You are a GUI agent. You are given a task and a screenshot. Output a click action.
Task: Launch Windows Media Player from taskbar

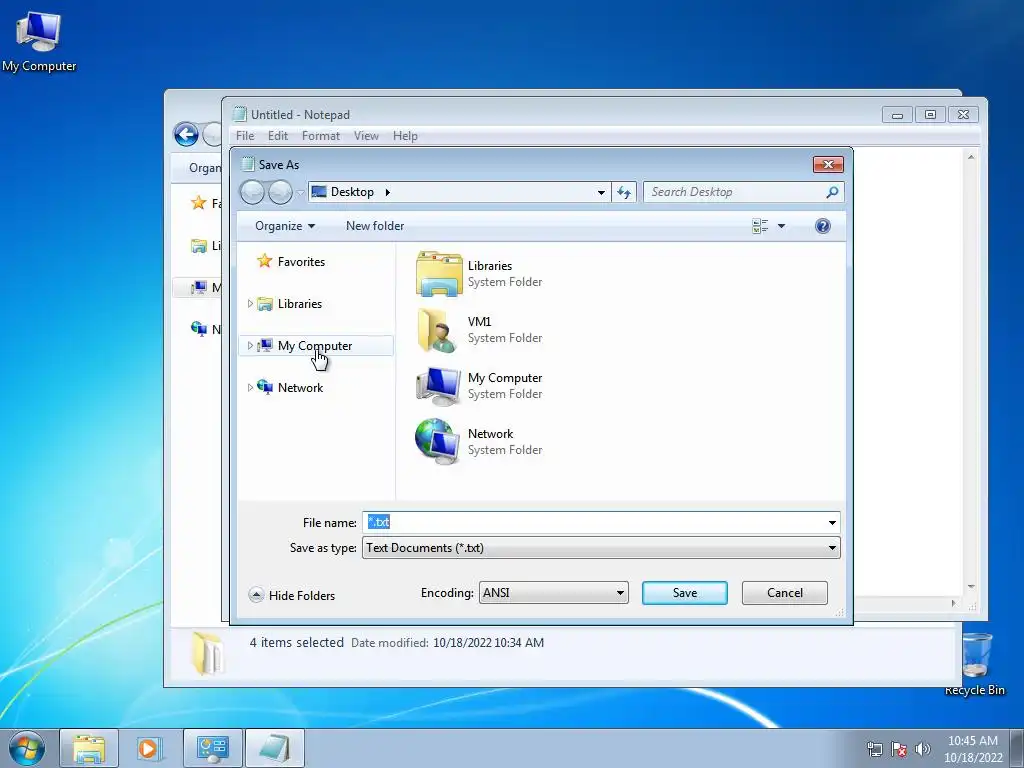pos(149,748)
